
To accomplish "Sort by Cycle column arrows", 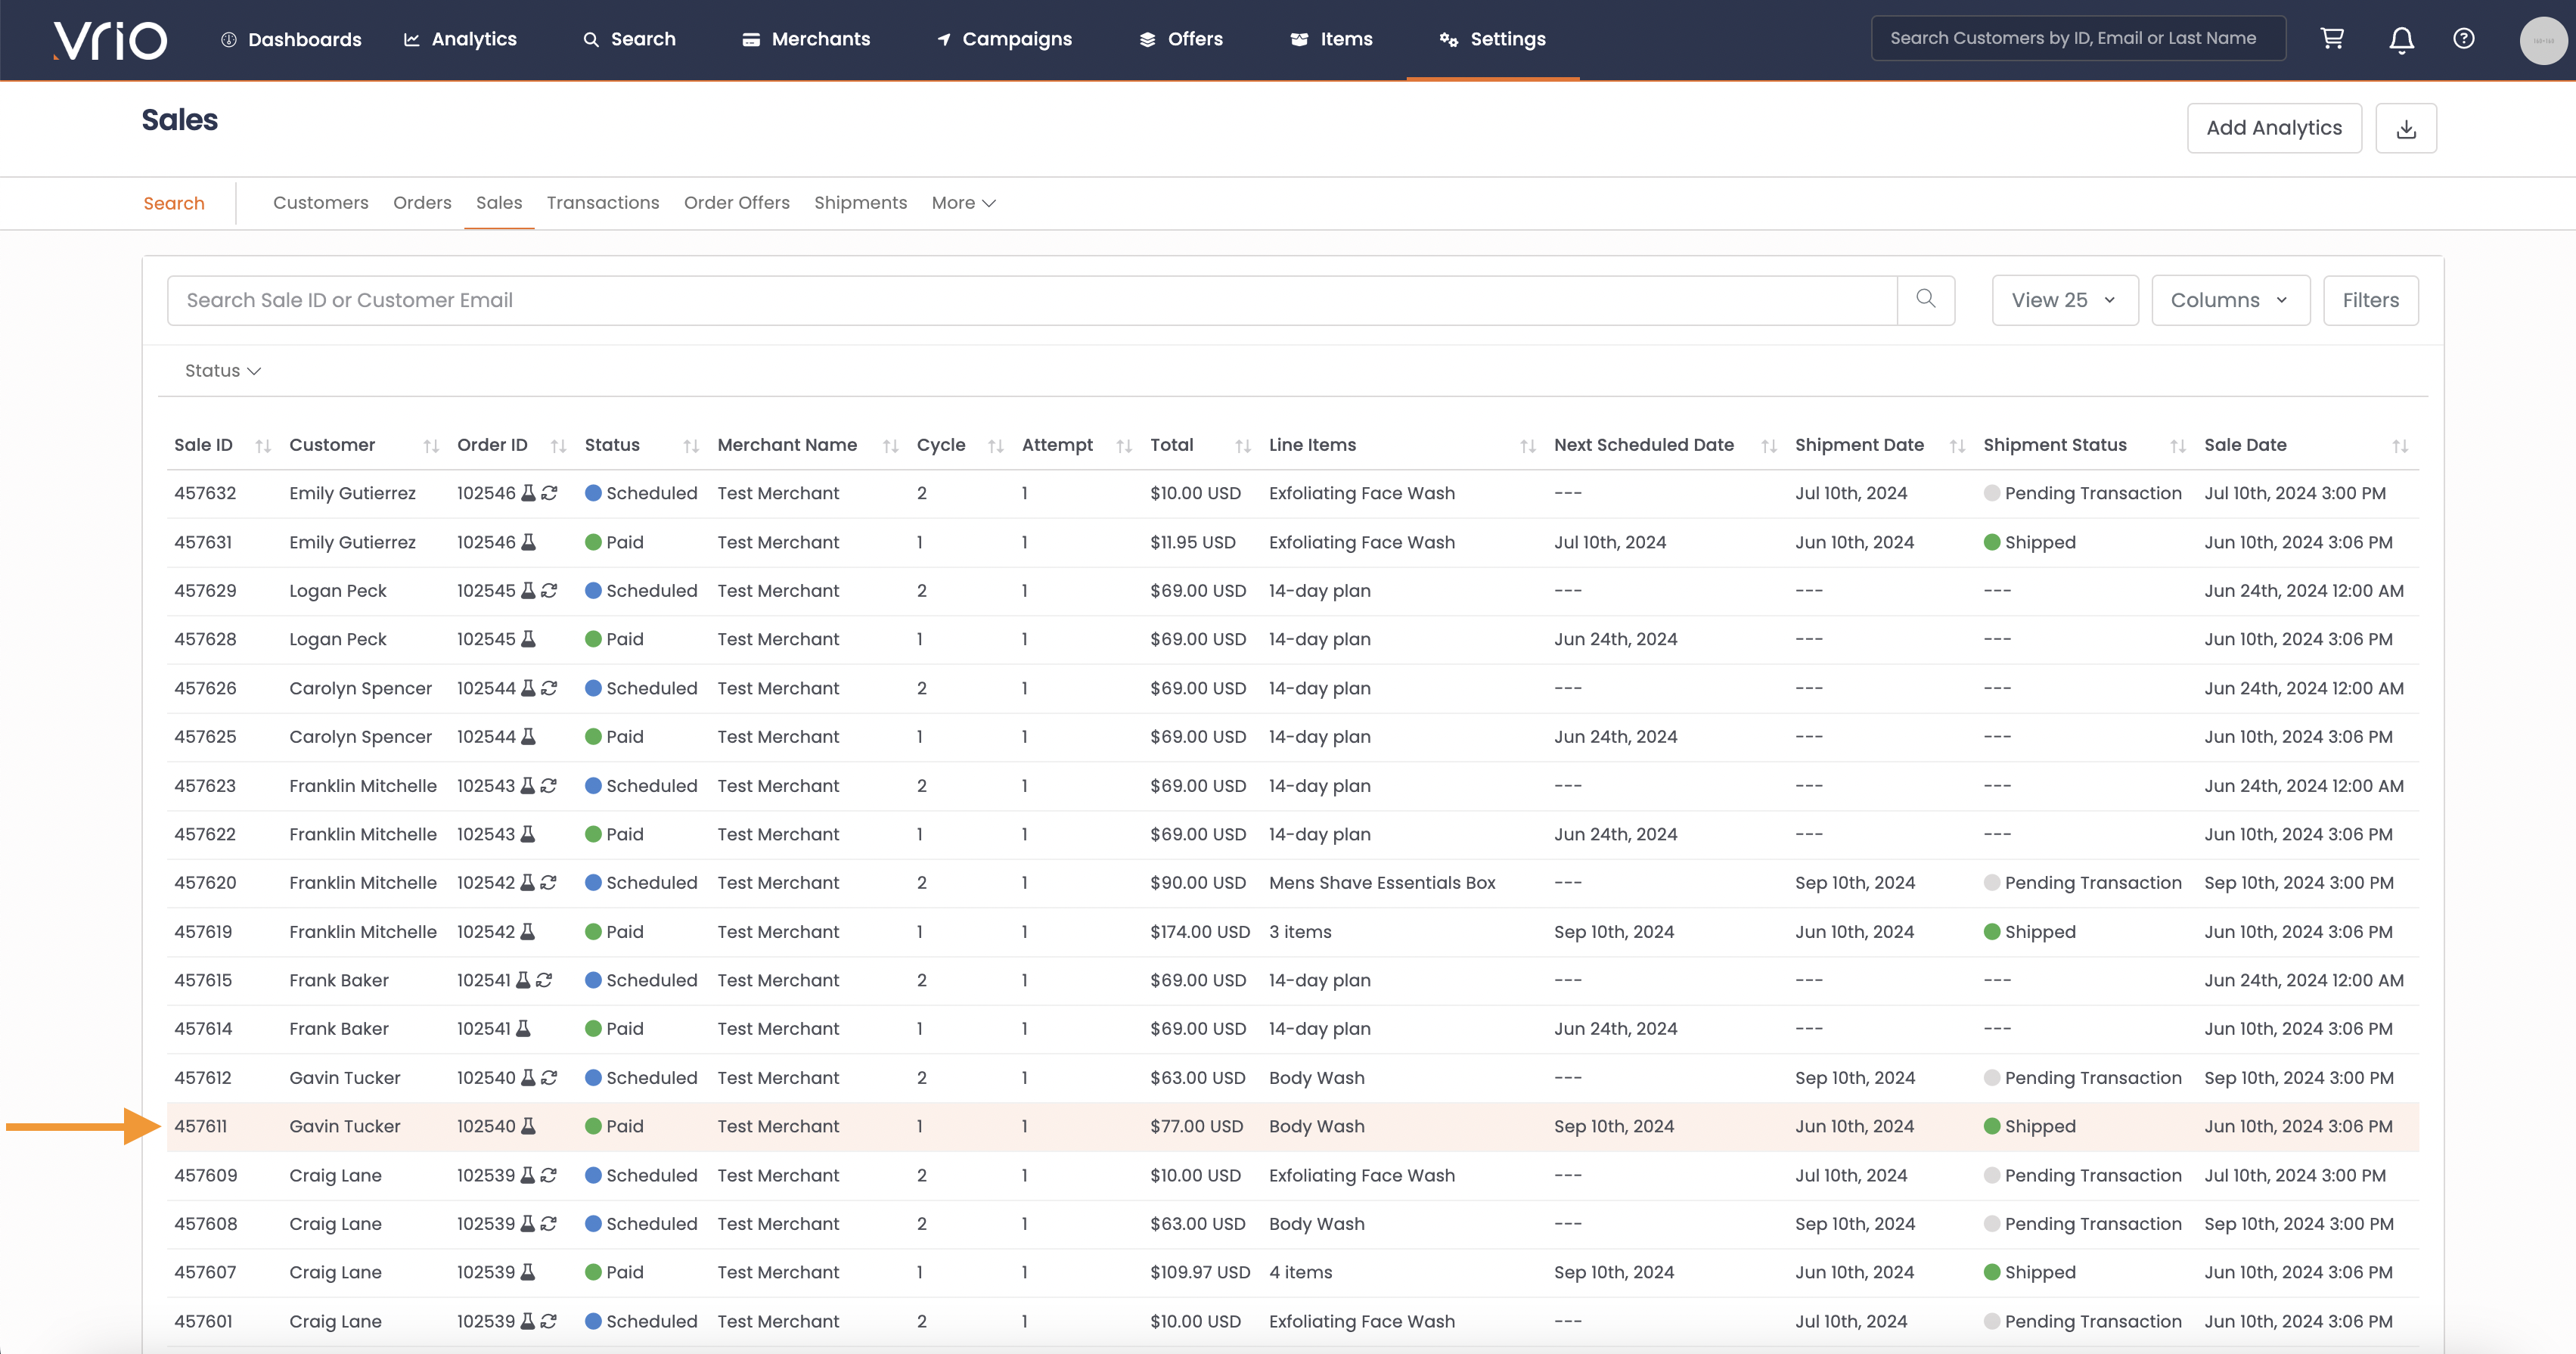I will [x=995, y=446].
